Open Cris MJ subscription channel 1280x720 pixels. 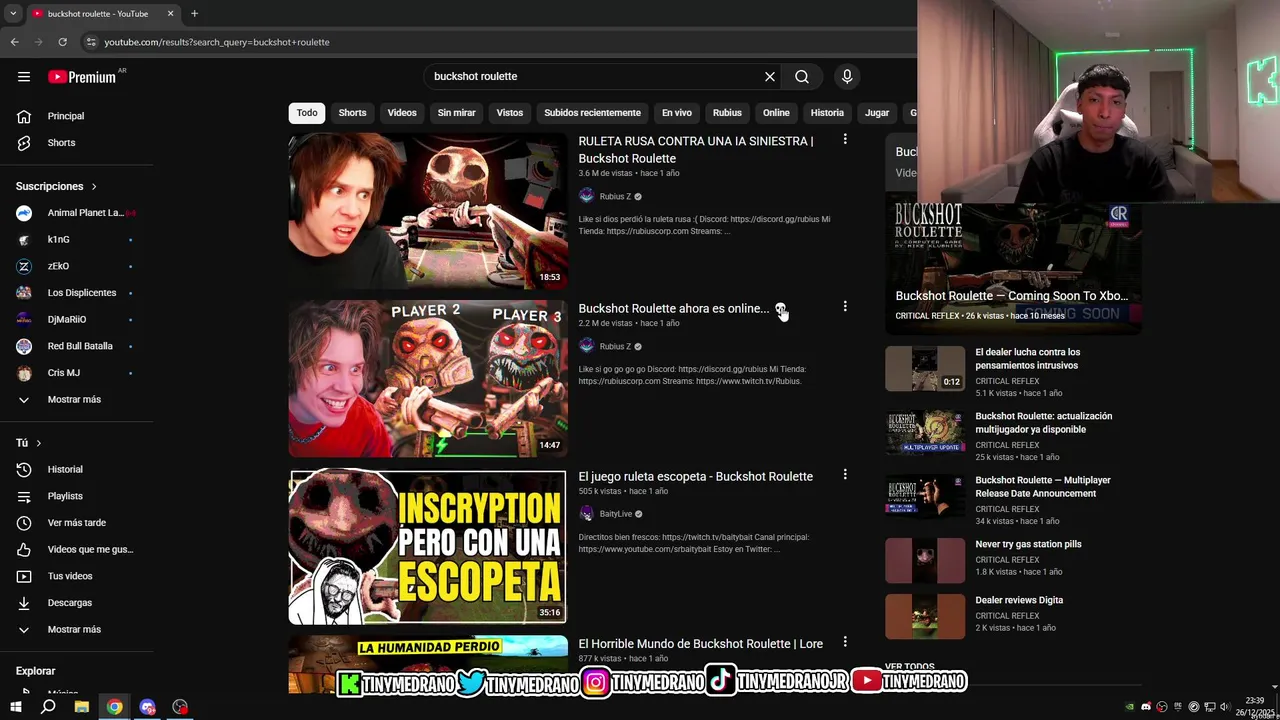tap(76, 373)
